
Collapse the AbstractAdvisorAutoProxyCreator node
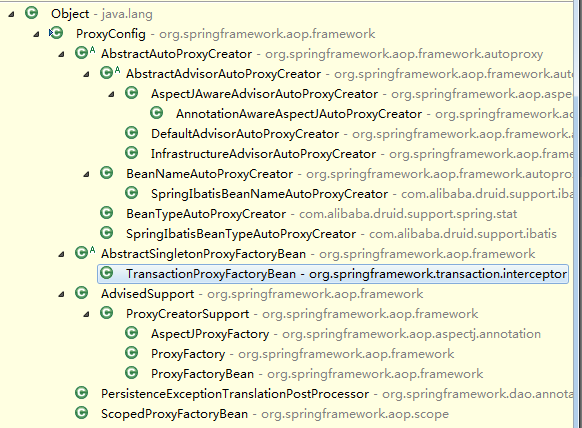[x=86, y=75]
